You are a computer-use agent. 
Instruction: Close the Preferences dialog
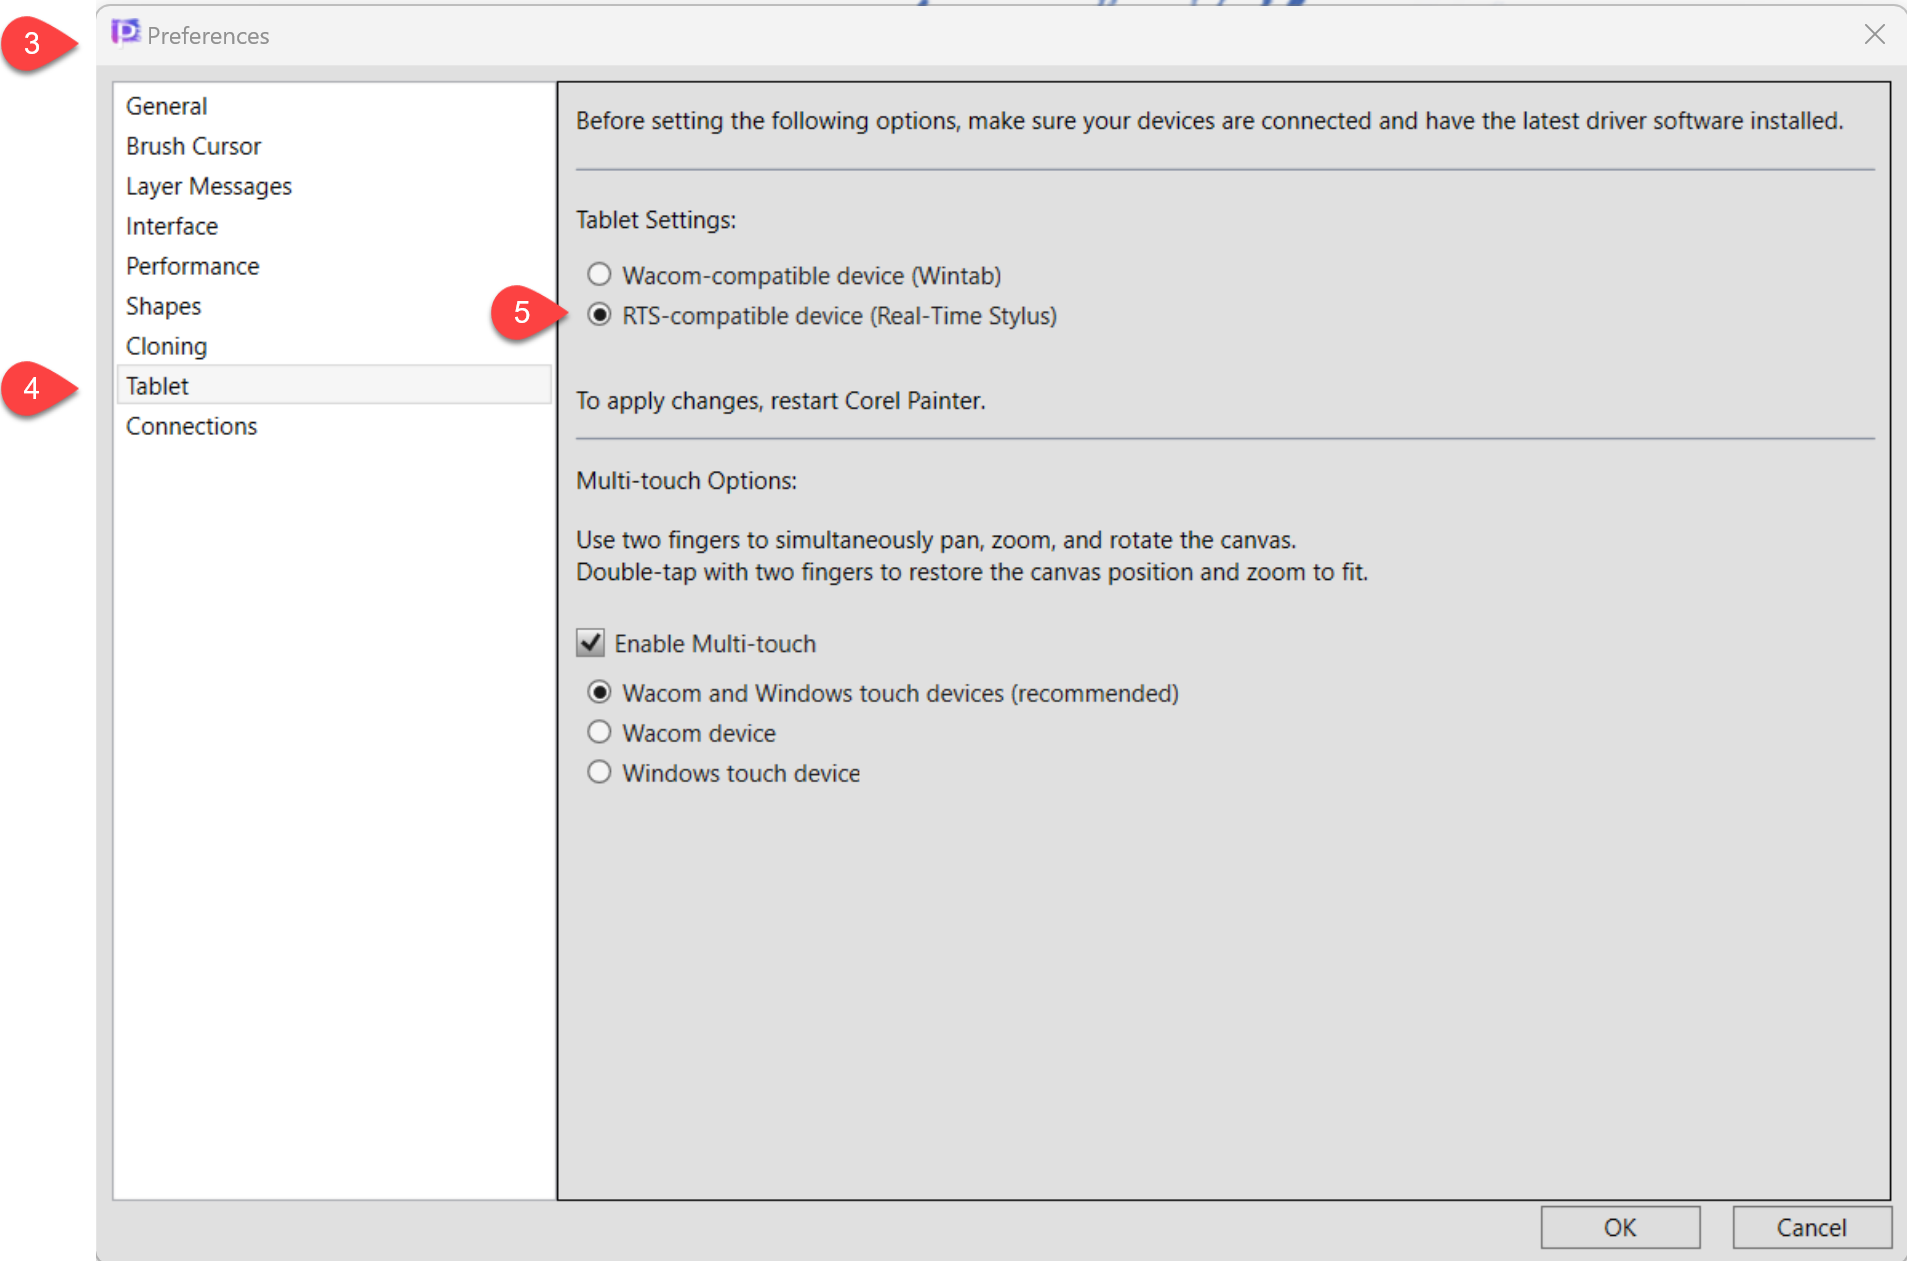1874,35
